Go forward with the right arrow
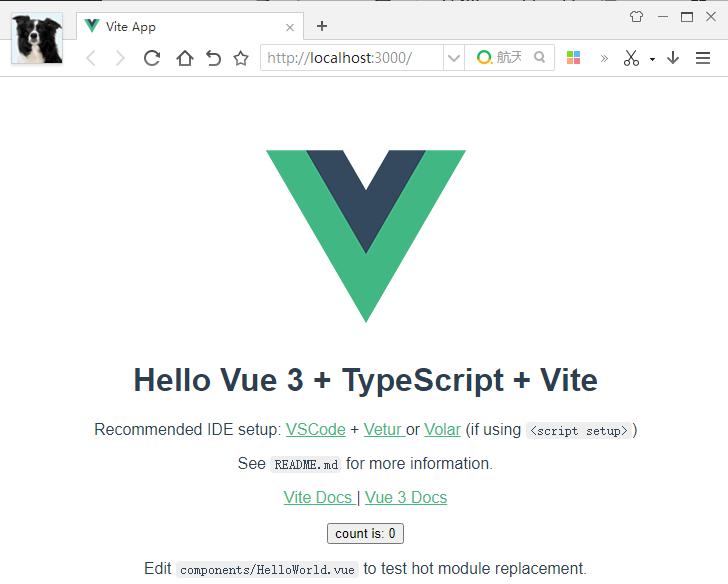Image resolution: width=728 pixels, height=584 pixels. coord(120,58)
